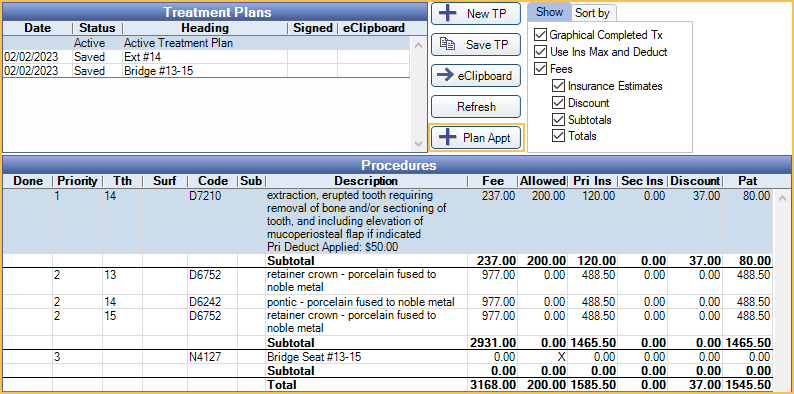This screenshot has height=394, width=794.
Task: Toggle the Discount checkbox
Action: click(559, 103)
